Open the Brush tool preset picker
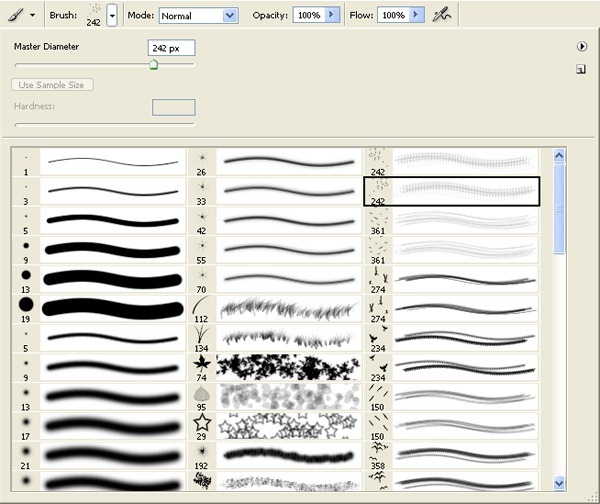This screenshot has height=504, width=600. [x=20, y=15]
